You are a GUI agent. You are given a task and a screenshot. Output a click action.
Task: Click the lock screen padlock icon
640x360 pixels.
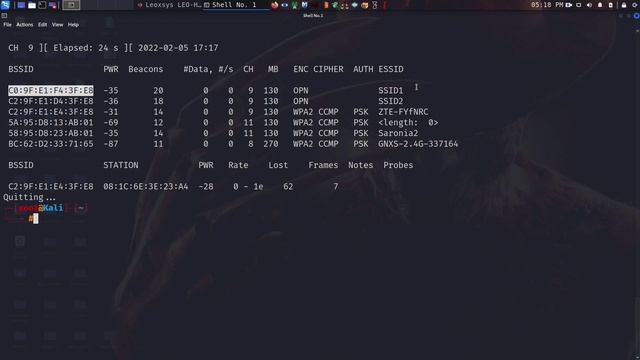coord(624,5)
